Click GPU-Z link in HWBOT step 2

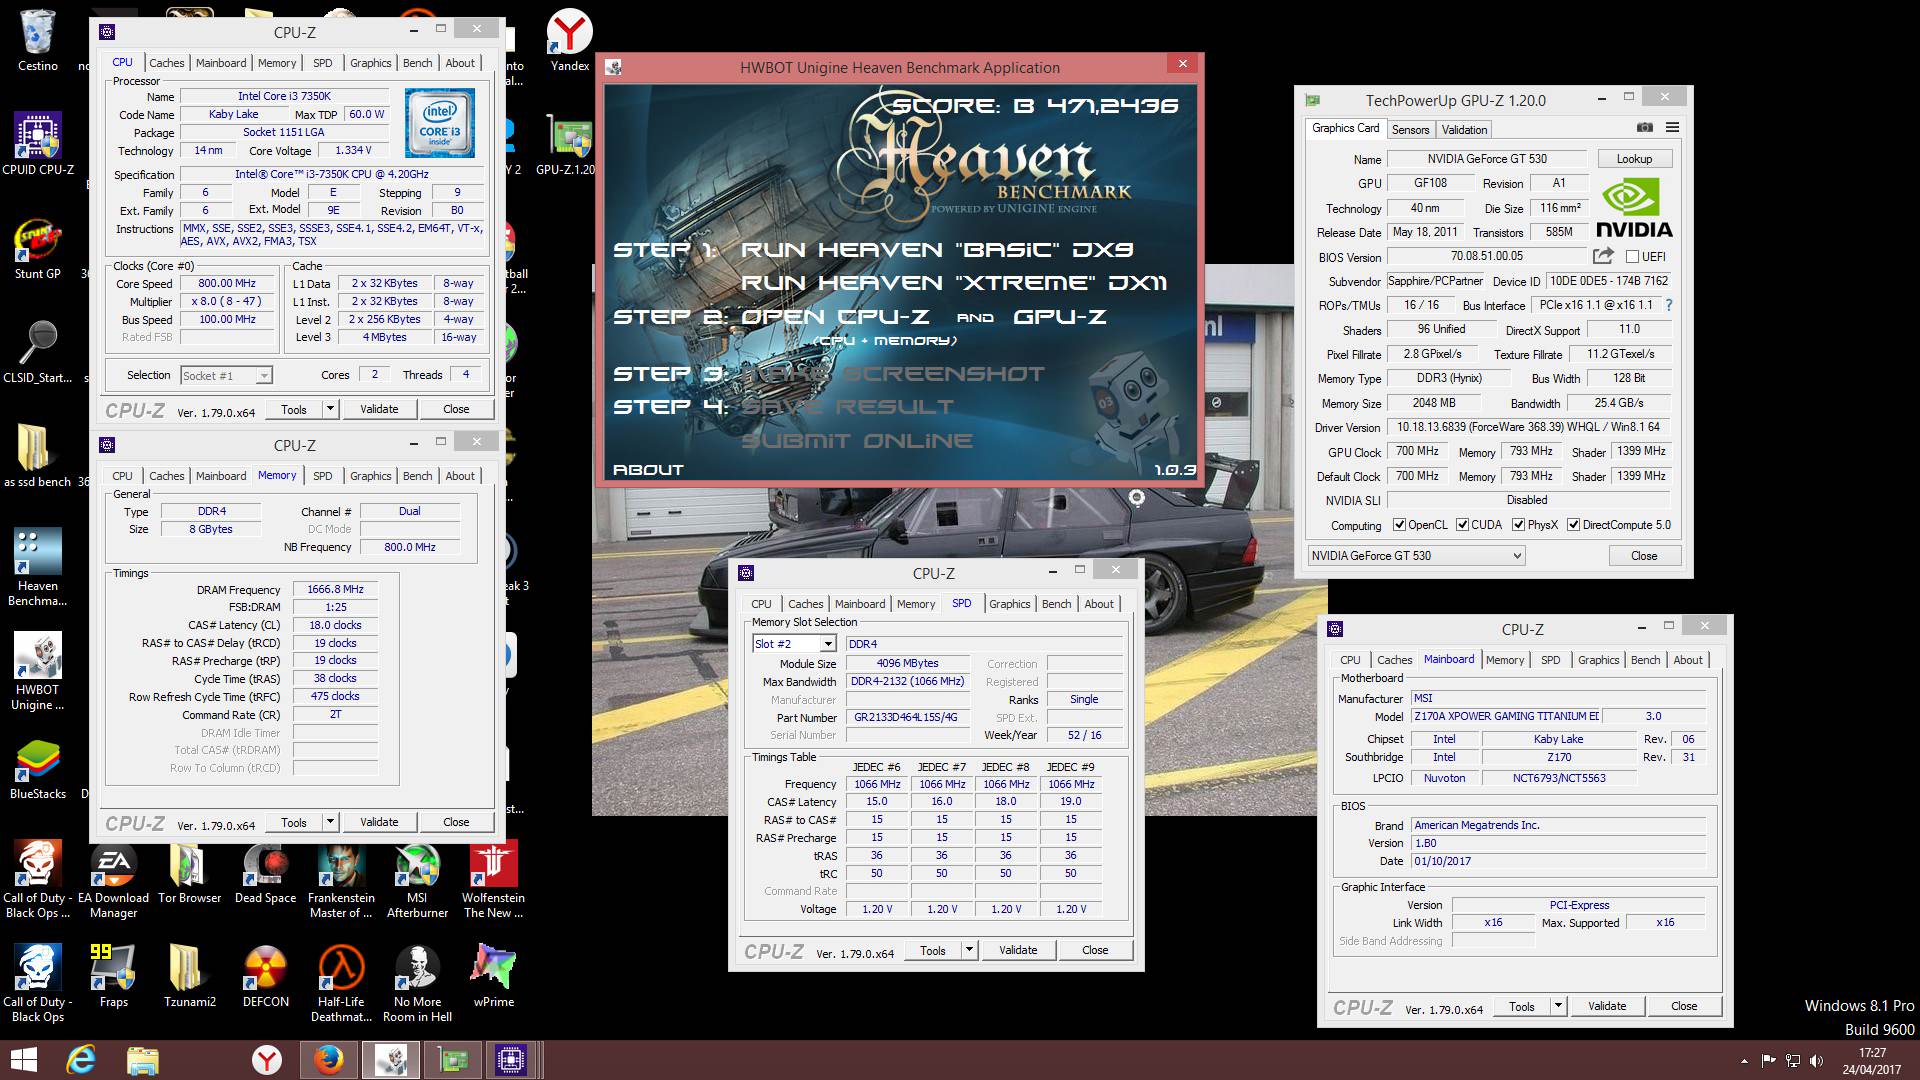coord(1059,317)
